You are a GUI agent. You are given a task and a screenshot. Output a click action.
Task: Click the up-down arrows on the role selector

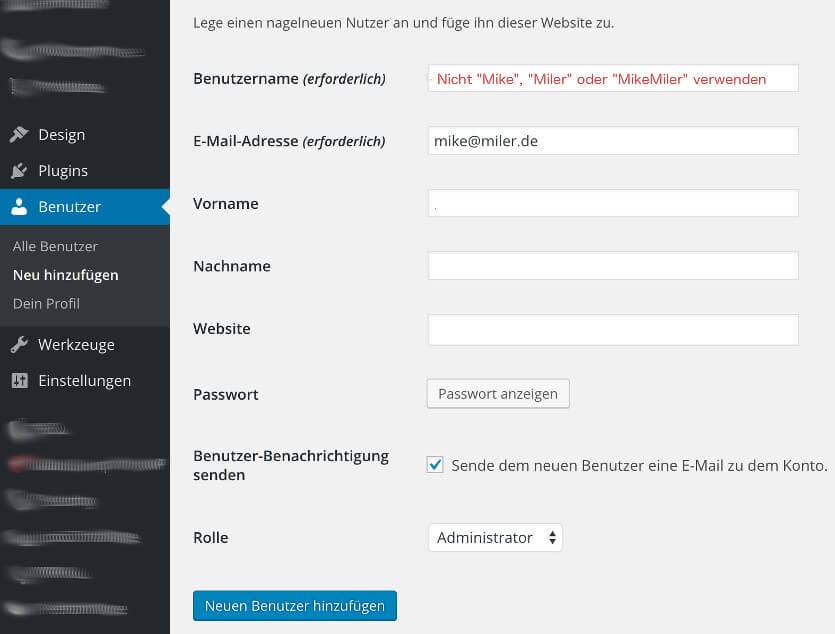552,537
